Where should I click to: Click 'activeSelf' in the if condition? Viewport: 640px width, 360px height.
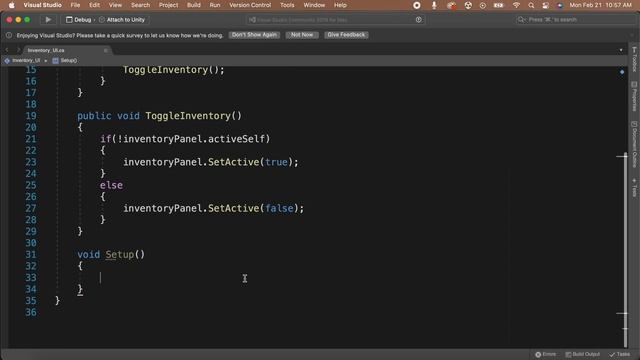[x=236, y=139]
